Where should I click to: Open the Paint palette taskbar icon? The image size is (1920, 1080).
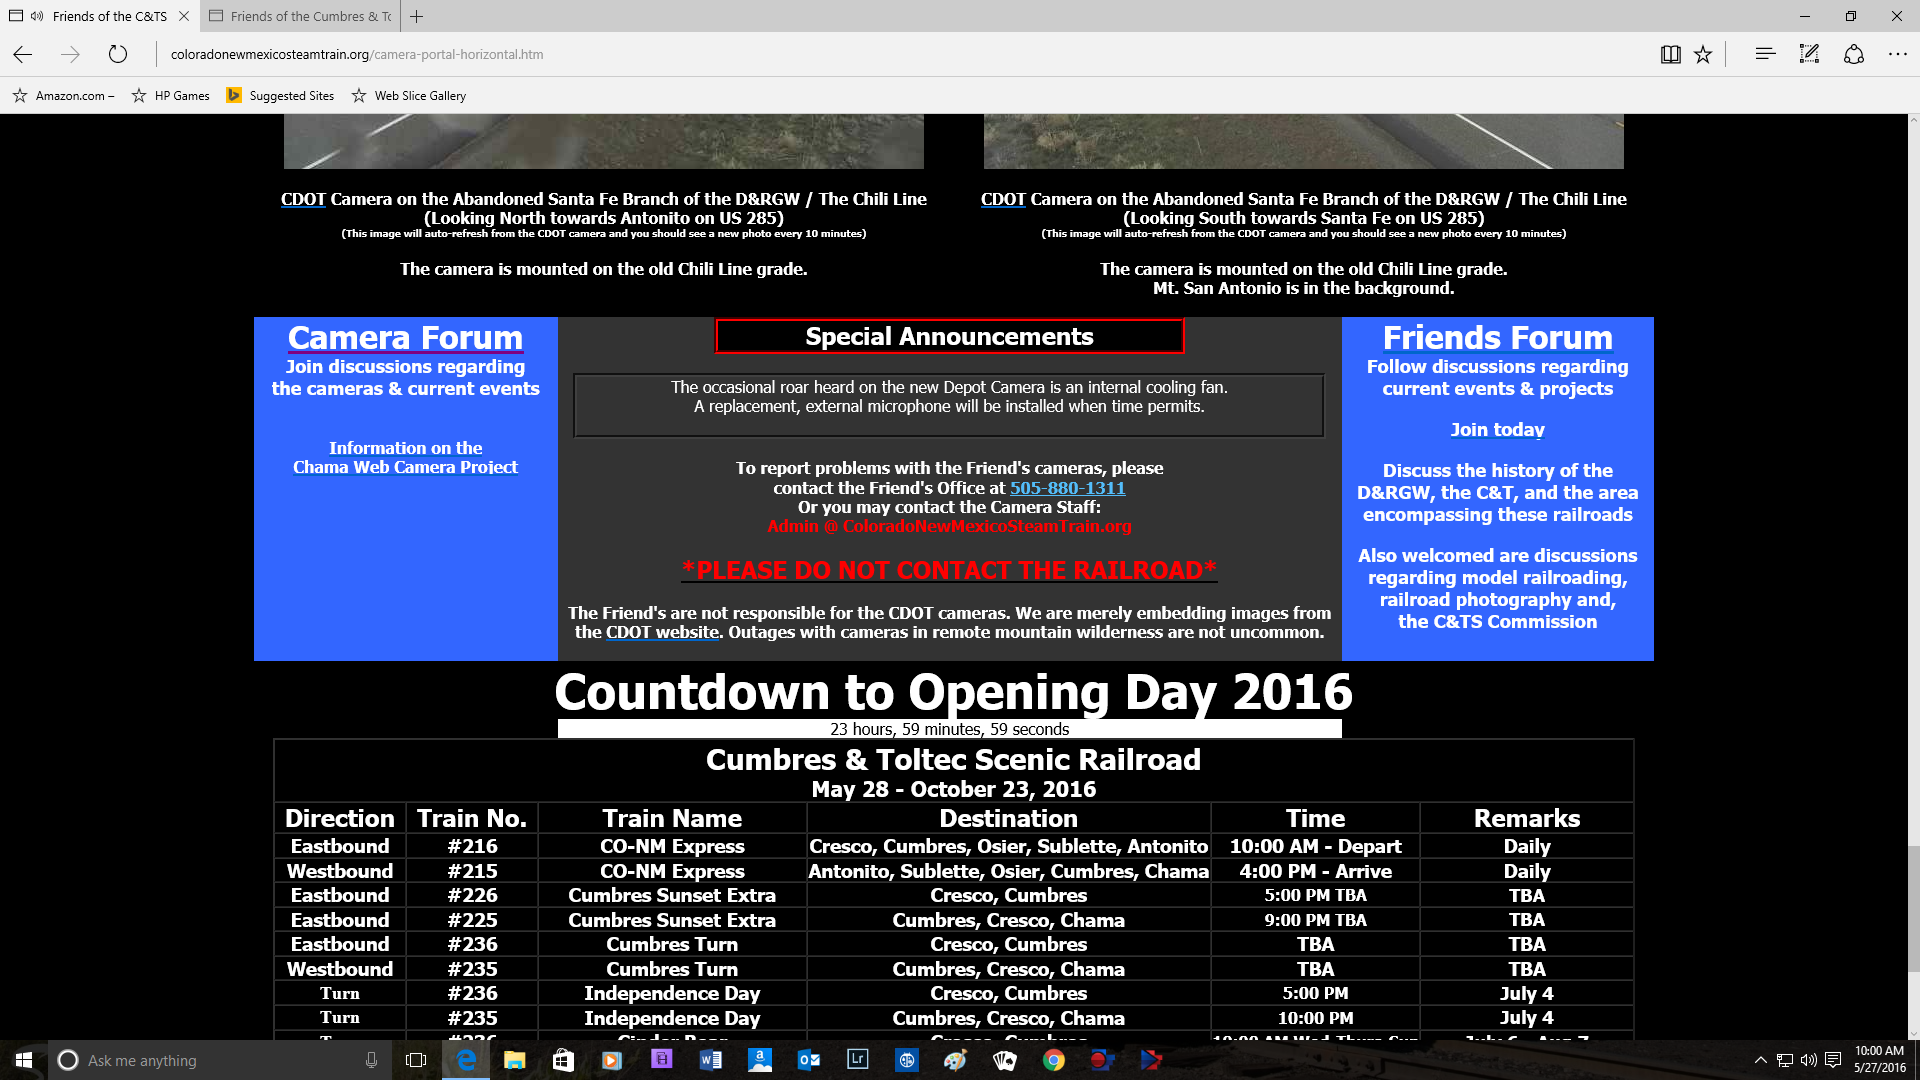click(956, 1060)
